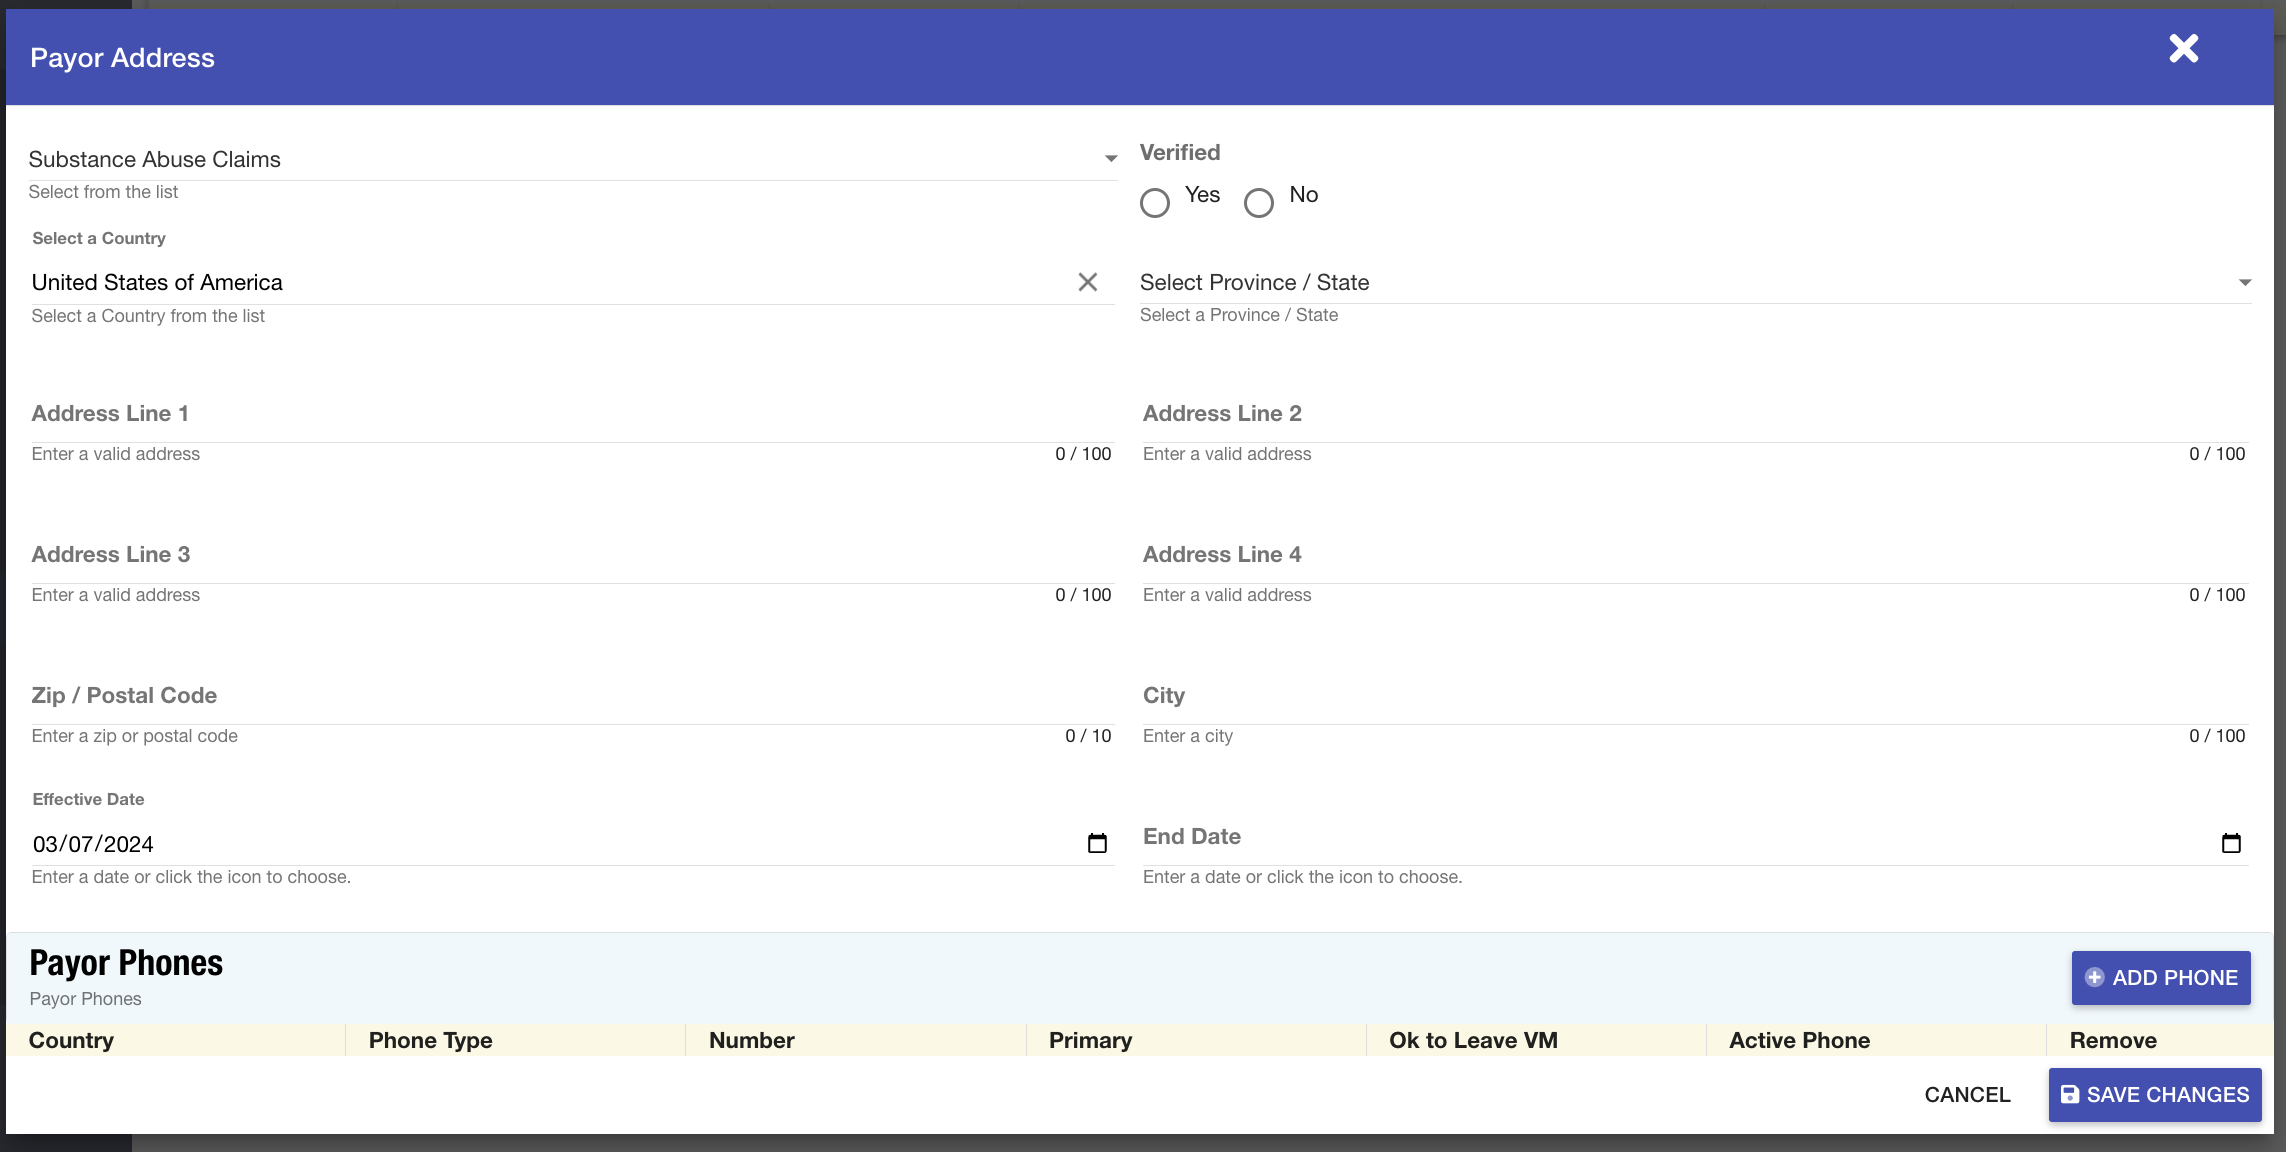The height and width of the screenshot is (1152, 2286).
Task: Select No for Verified
Action: [1259, 203]
